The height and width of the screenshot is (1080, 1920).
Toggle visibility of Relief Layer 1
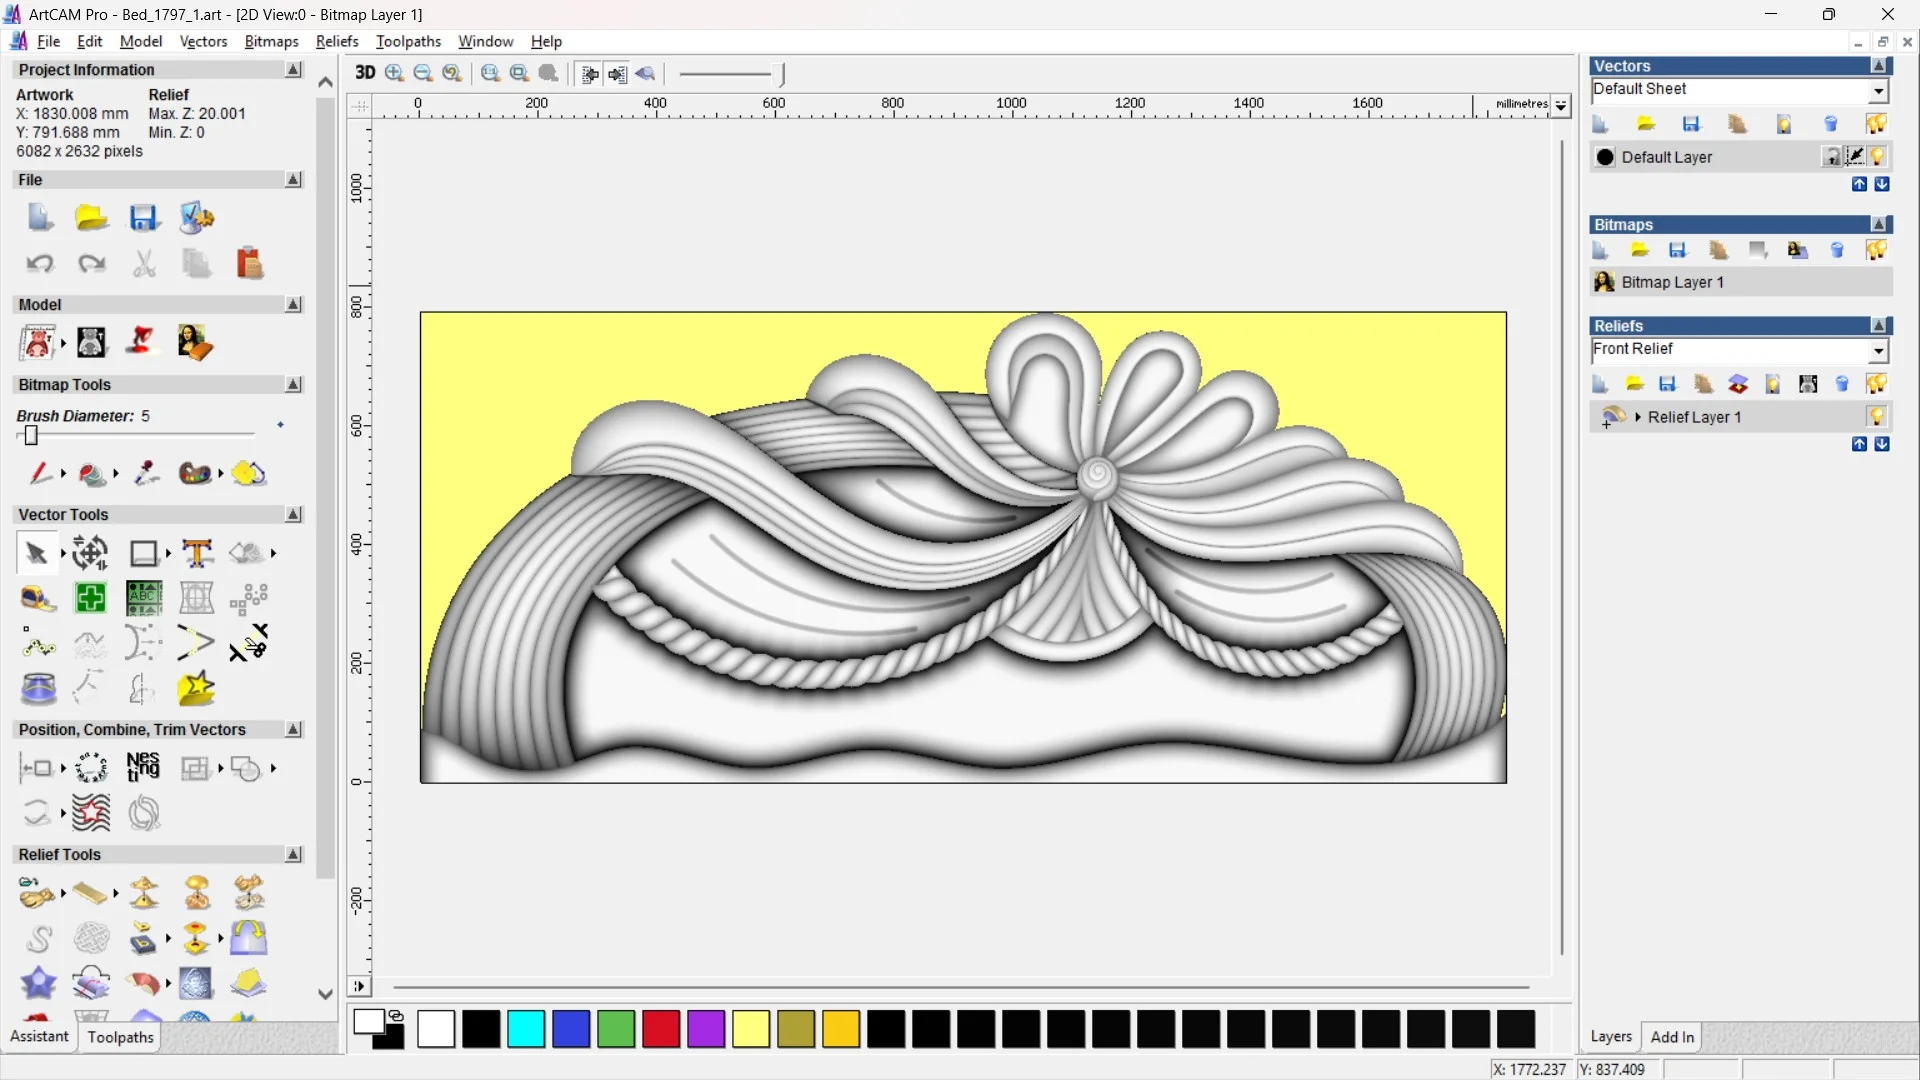pyautogui.click(x=1876, y=417)
